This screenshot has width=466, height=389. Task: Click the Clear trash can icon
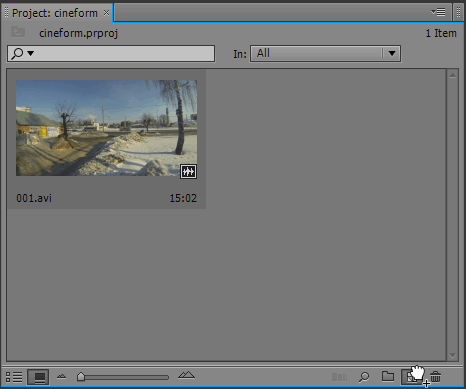[435, 377]
